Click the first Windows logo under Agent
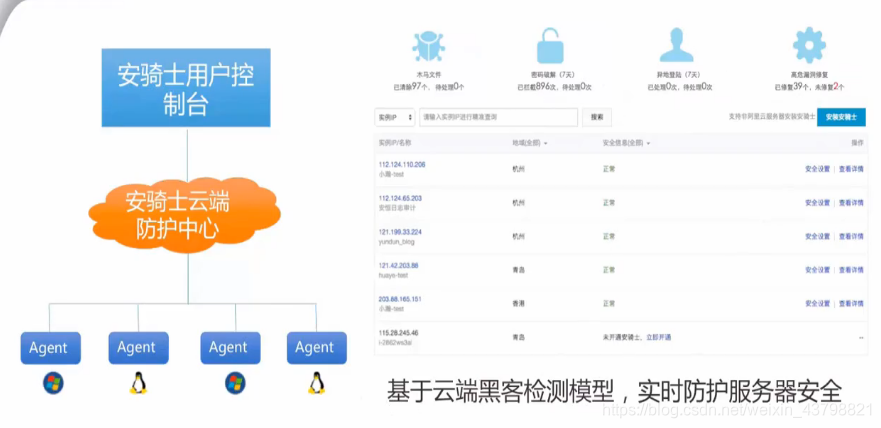This screenshot has width=881, height=428. 53,383
